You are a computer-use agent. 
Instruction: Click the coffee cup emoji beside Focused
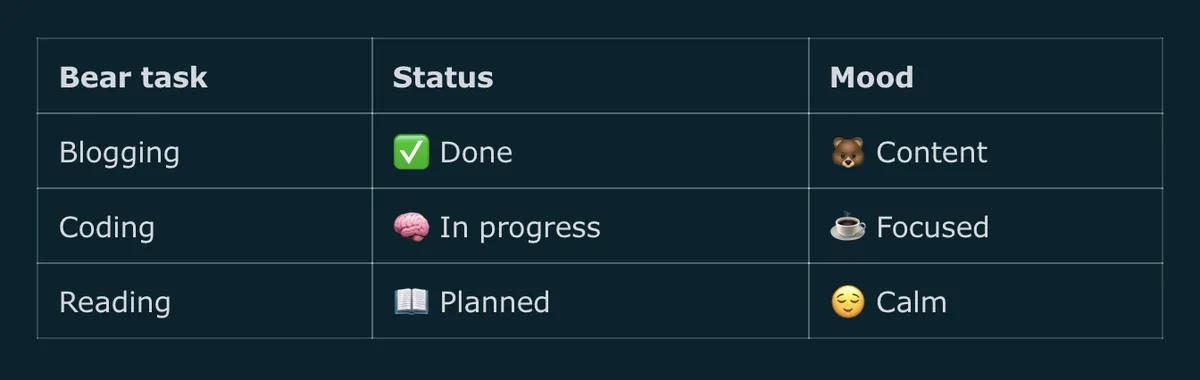pyautogui.click(x=848, y=227)
